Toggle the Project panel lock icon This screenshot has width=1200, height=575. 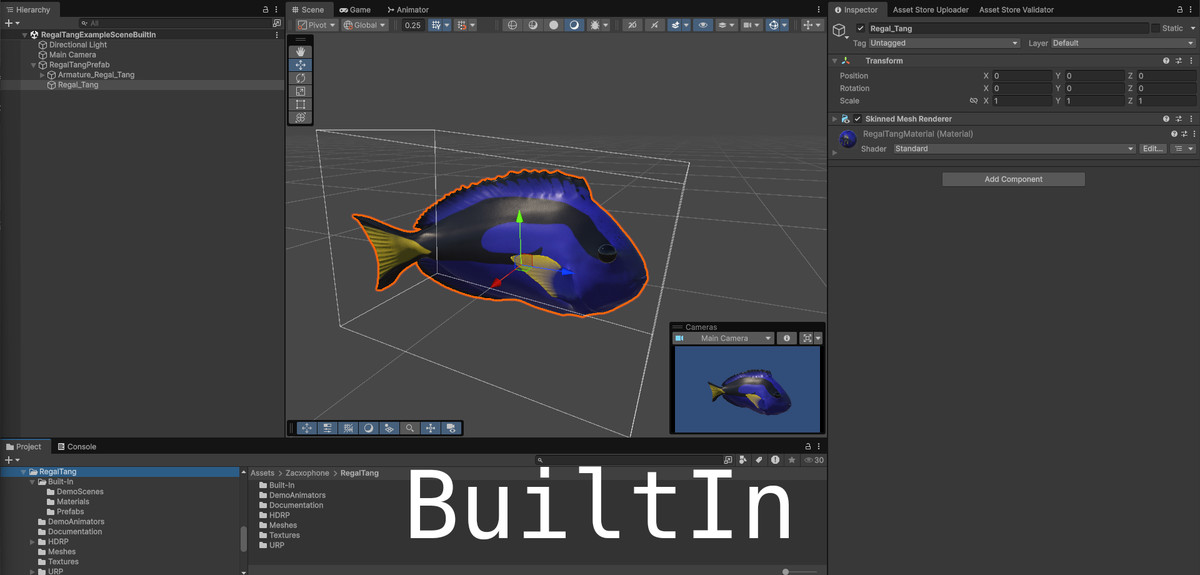(x=808, y=447)
